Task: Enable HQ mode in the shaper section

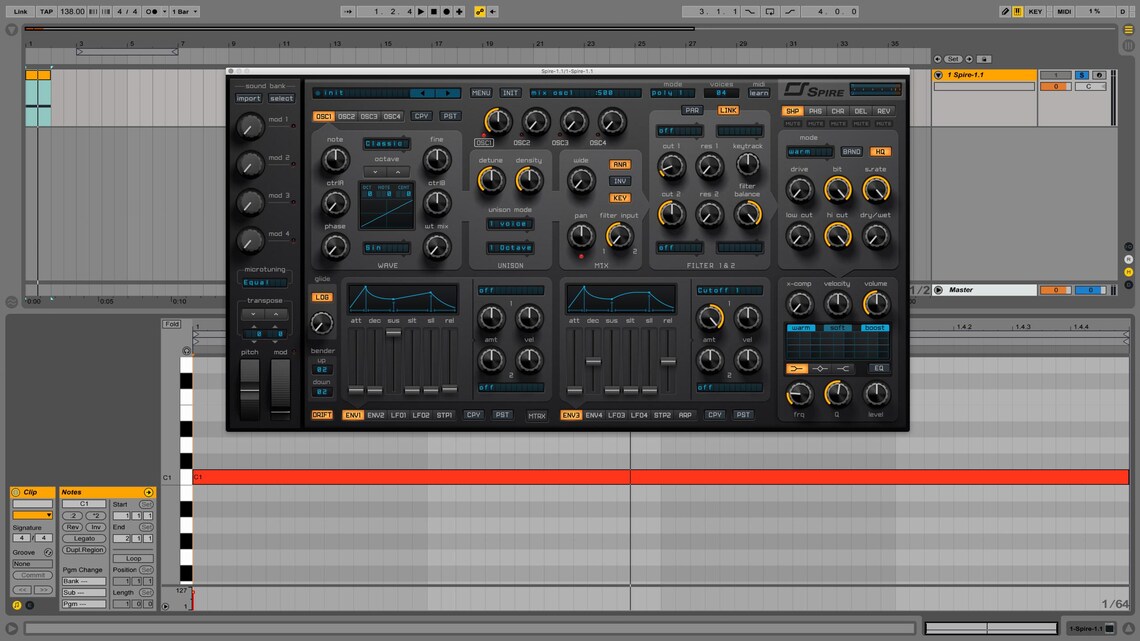Action: (881, 151)
